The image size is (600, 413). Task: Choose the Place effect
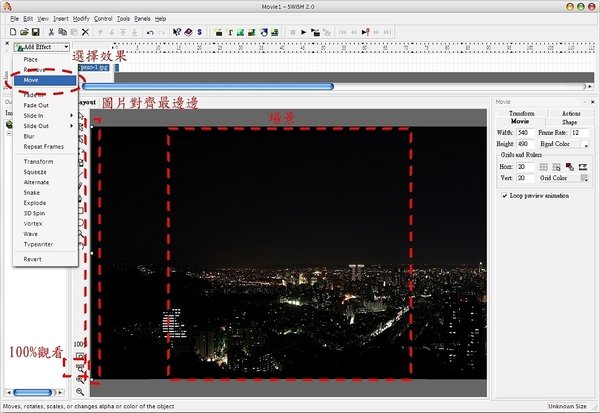click(45, 60)
